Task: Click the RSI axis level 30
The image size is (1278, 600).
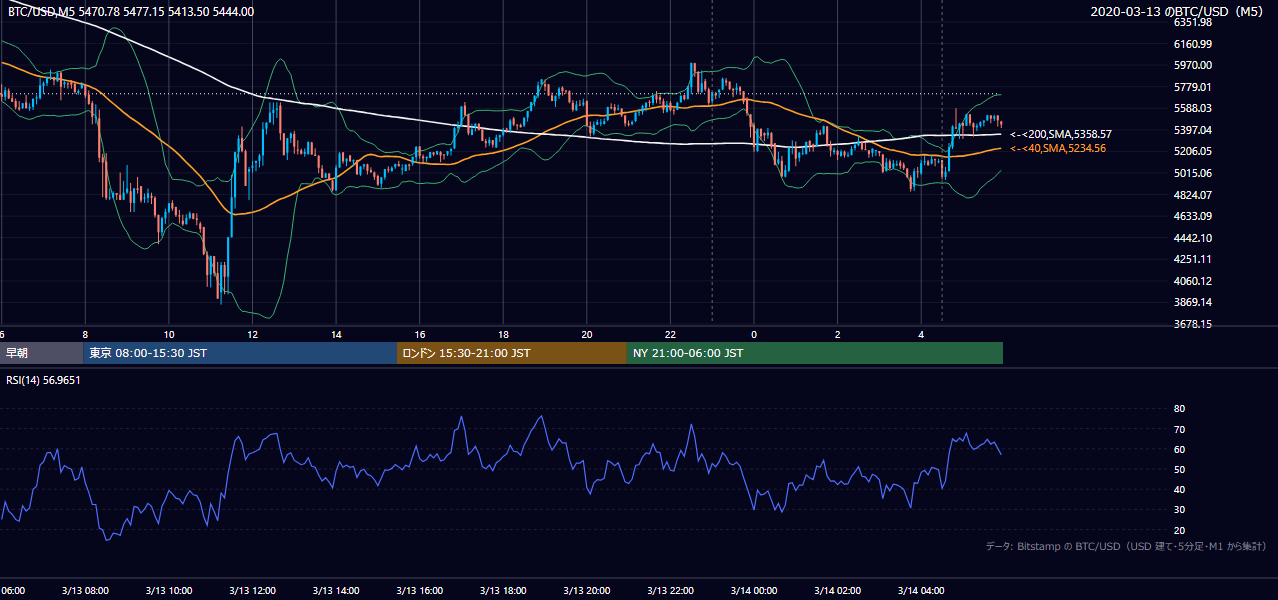Action: pos(1179,510)
